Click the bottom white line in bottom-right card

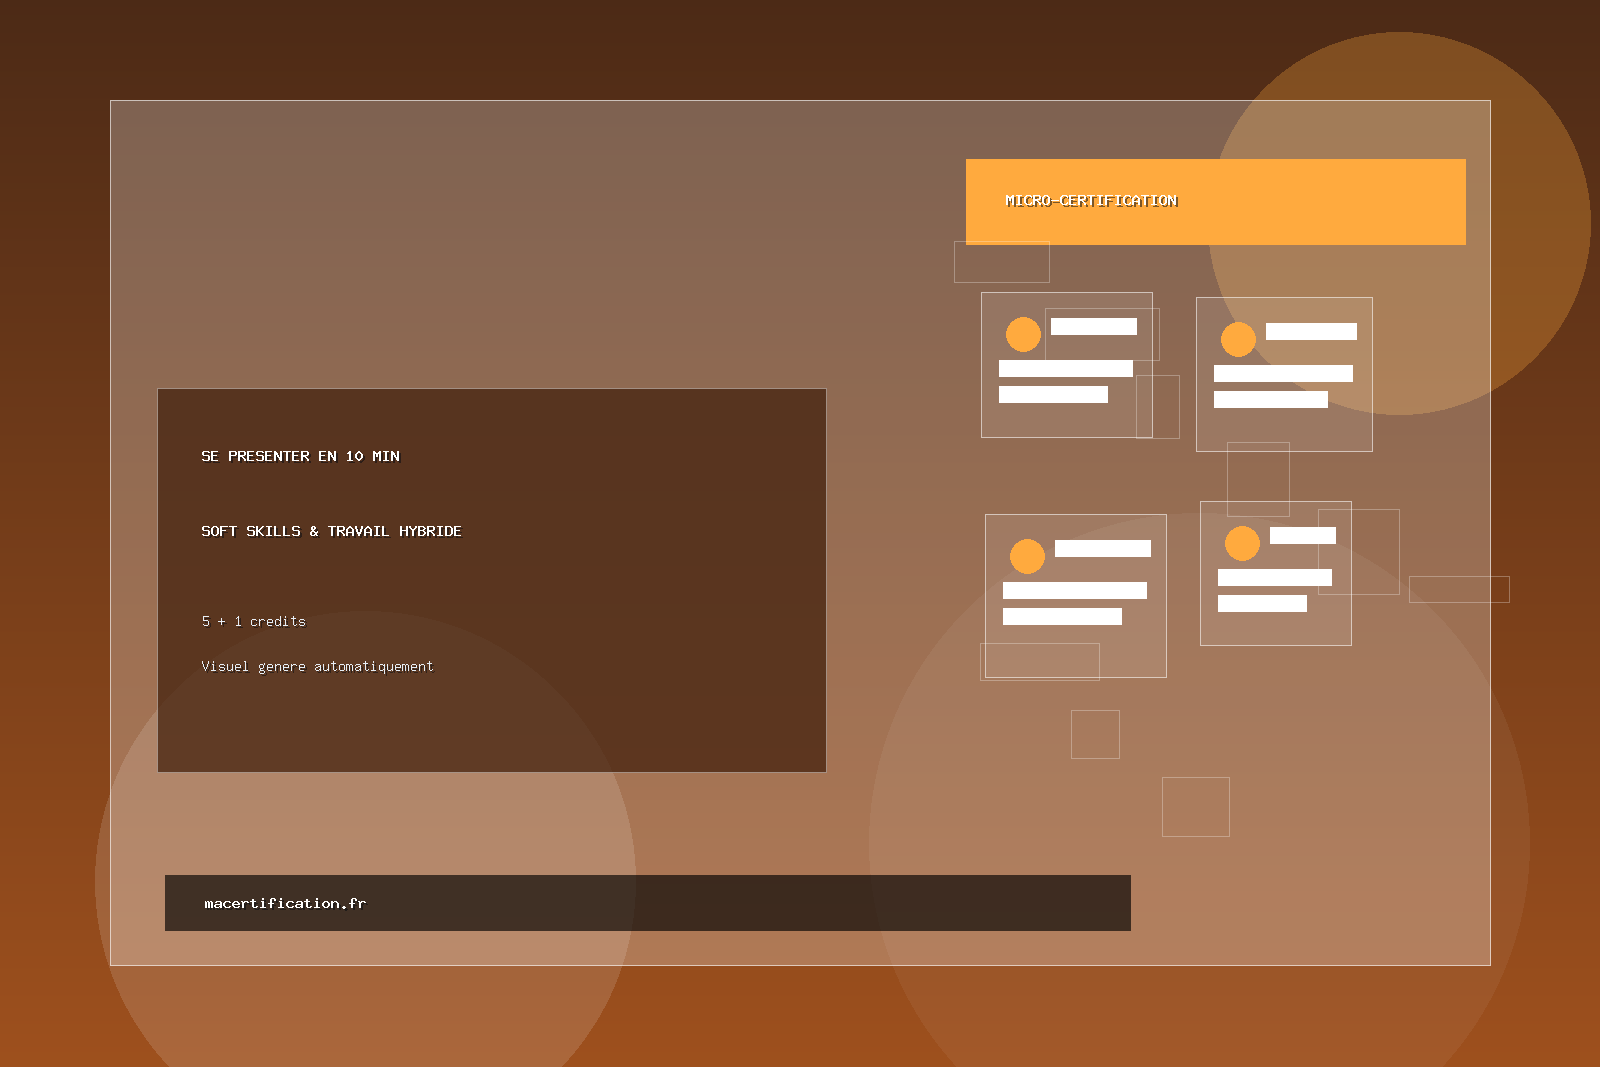1262,603
